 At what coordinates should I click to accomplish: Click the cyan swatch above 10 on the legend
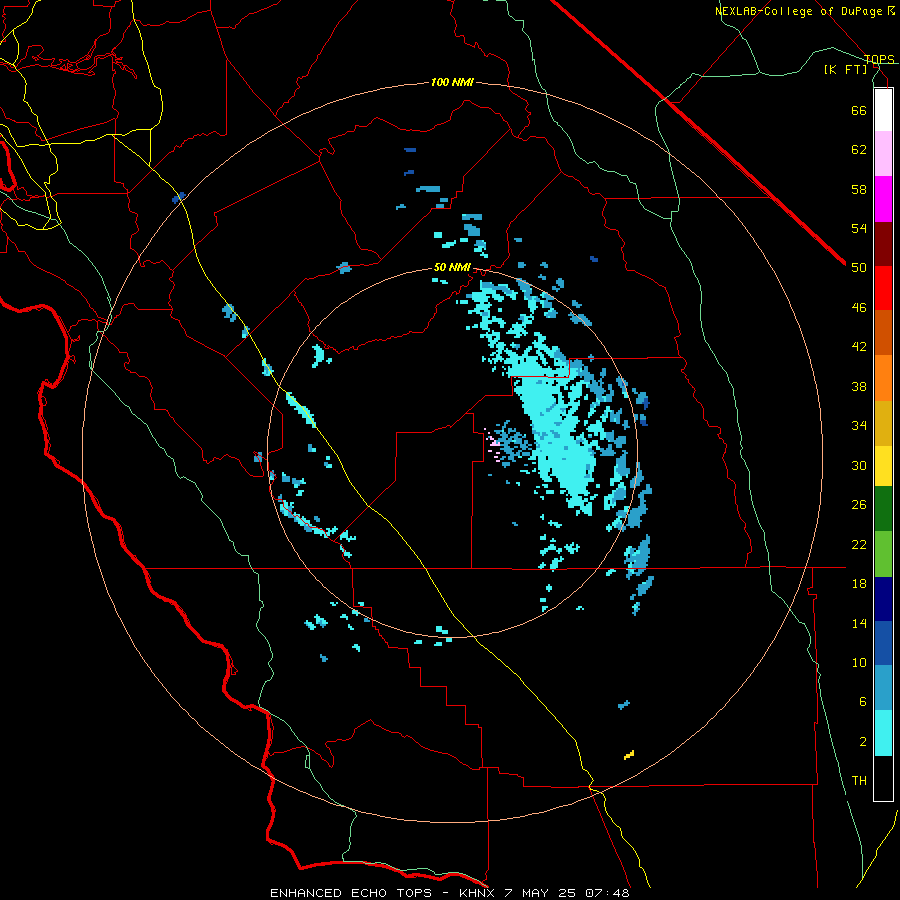(x=883, y=733)
